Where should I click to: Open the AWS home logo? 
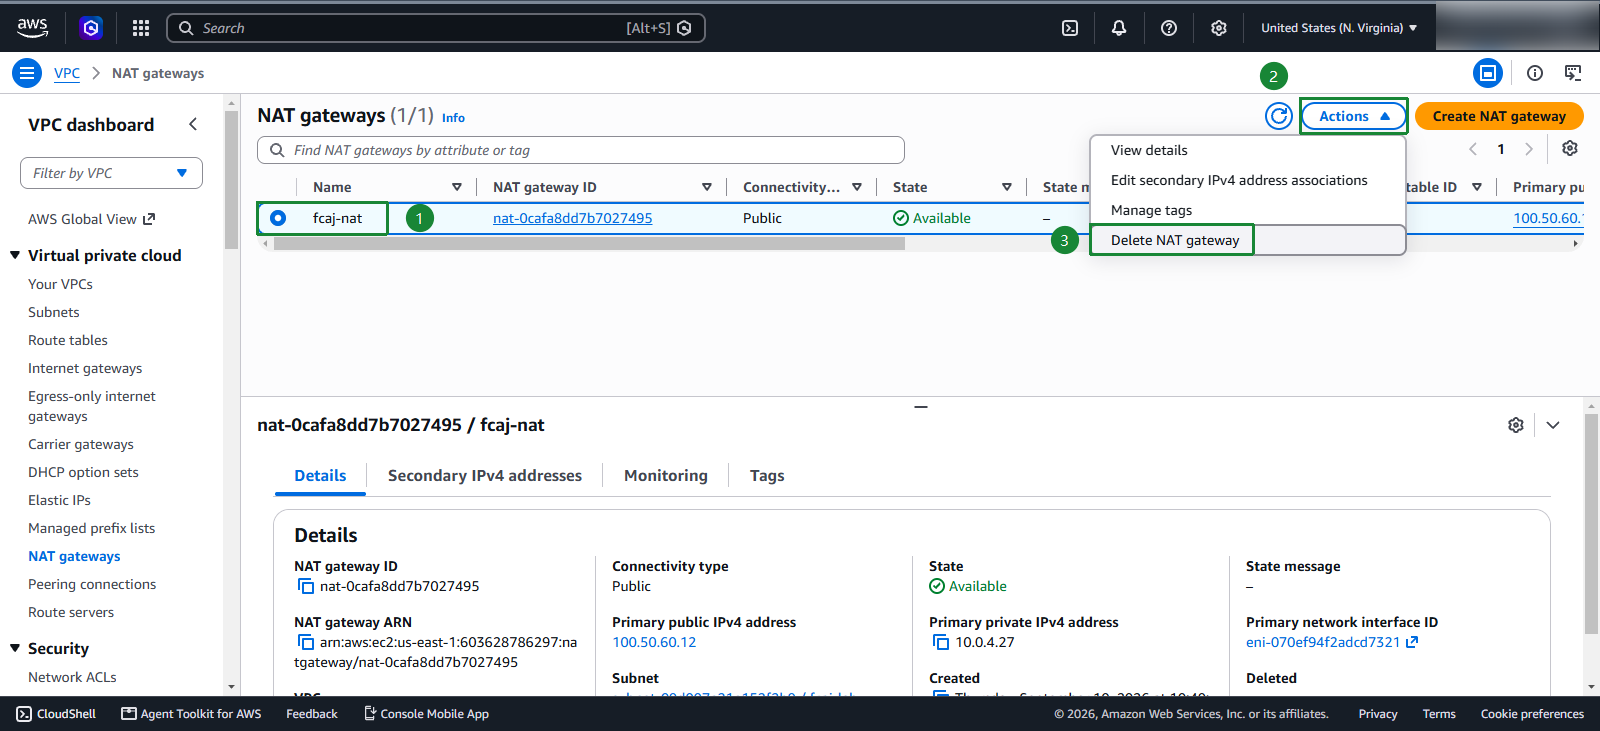[32, 28]
